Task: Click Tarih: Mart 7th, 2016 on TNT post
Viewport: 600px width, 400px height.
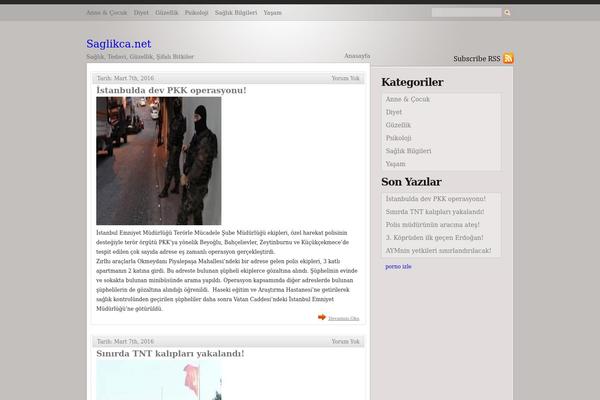Action: [125, 341]
